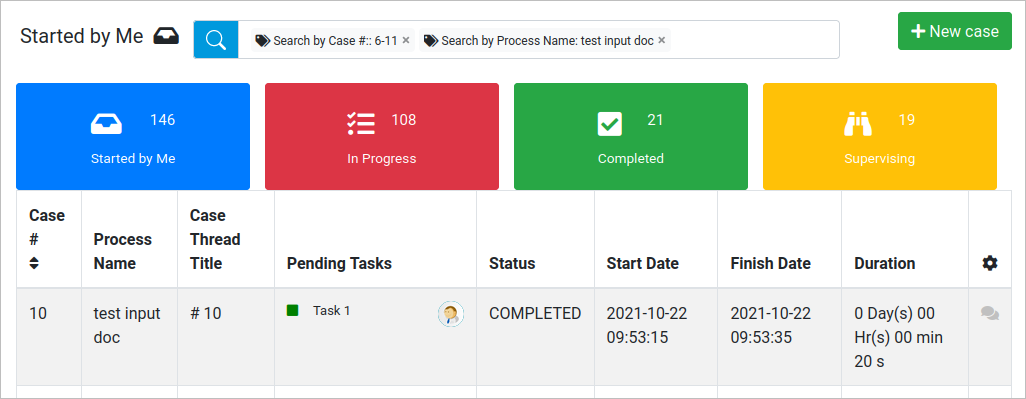Click the task list icon on the In Progress card
The height and width of the screenshot is (399, 1026).
click(361, 124)
